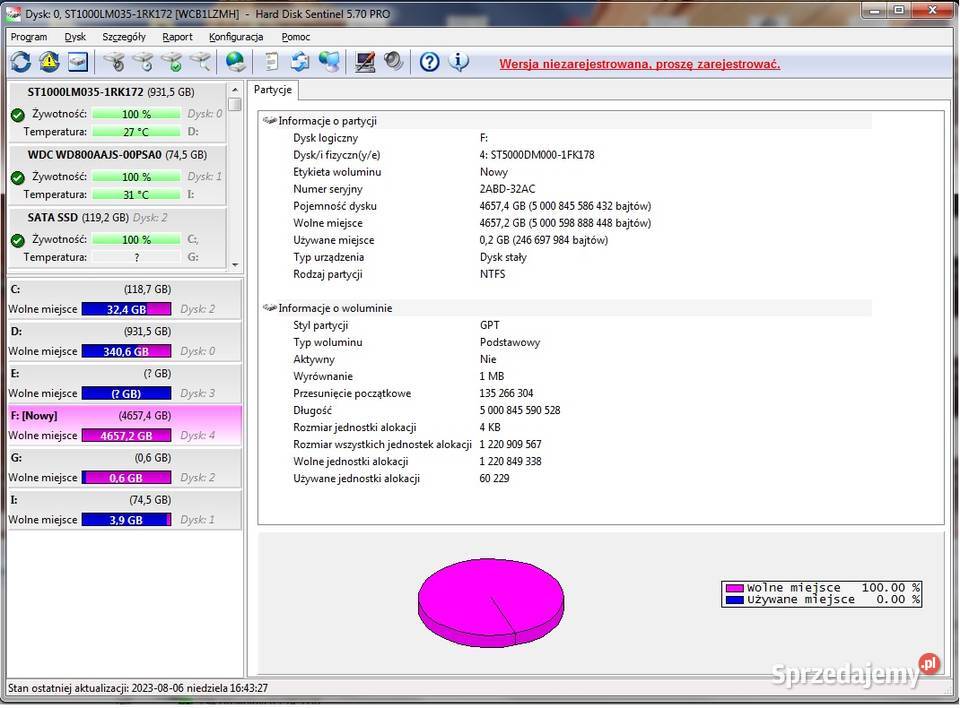Image resolution: width=960 pixels, height=708 pixels.
Task: Click the Używane miejsce blue legend swatch
Action: pos(734,600)
